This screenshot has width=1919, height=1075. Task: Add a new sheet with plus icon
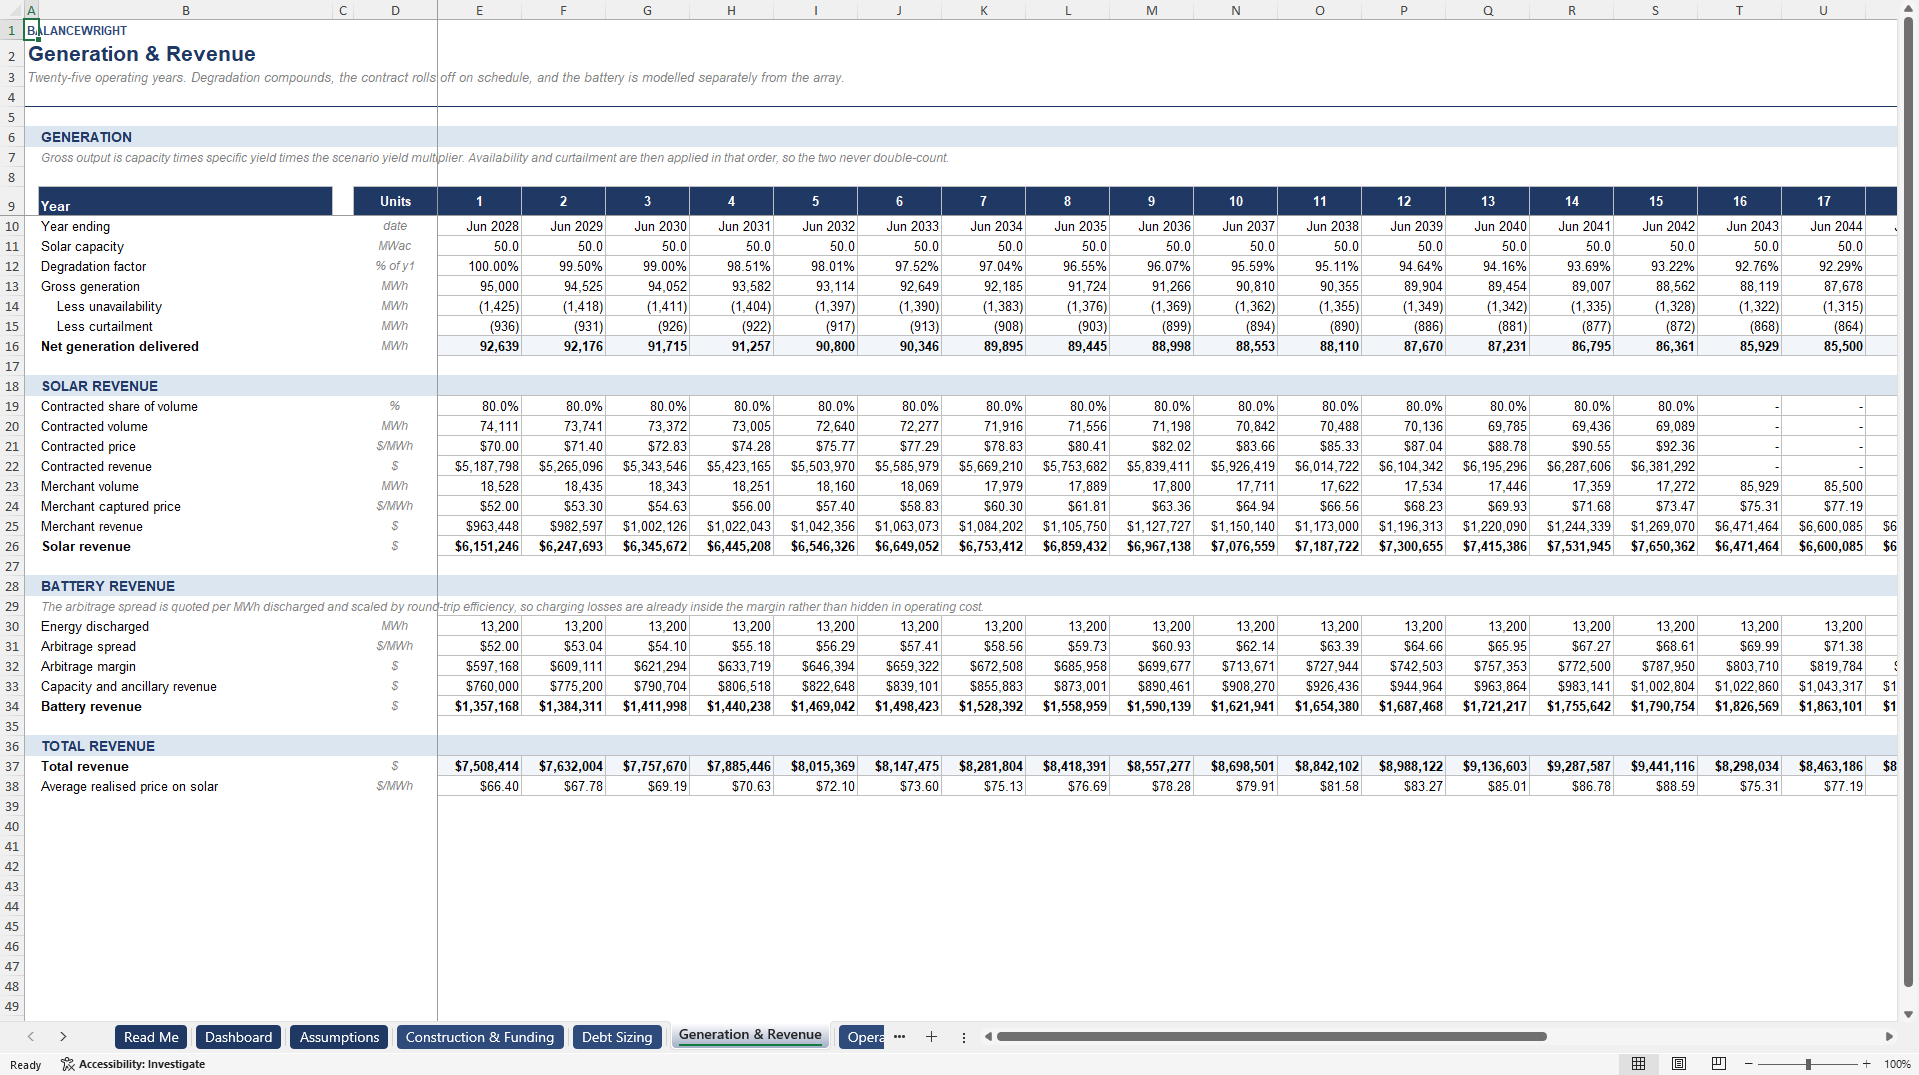click(931, 1037)
